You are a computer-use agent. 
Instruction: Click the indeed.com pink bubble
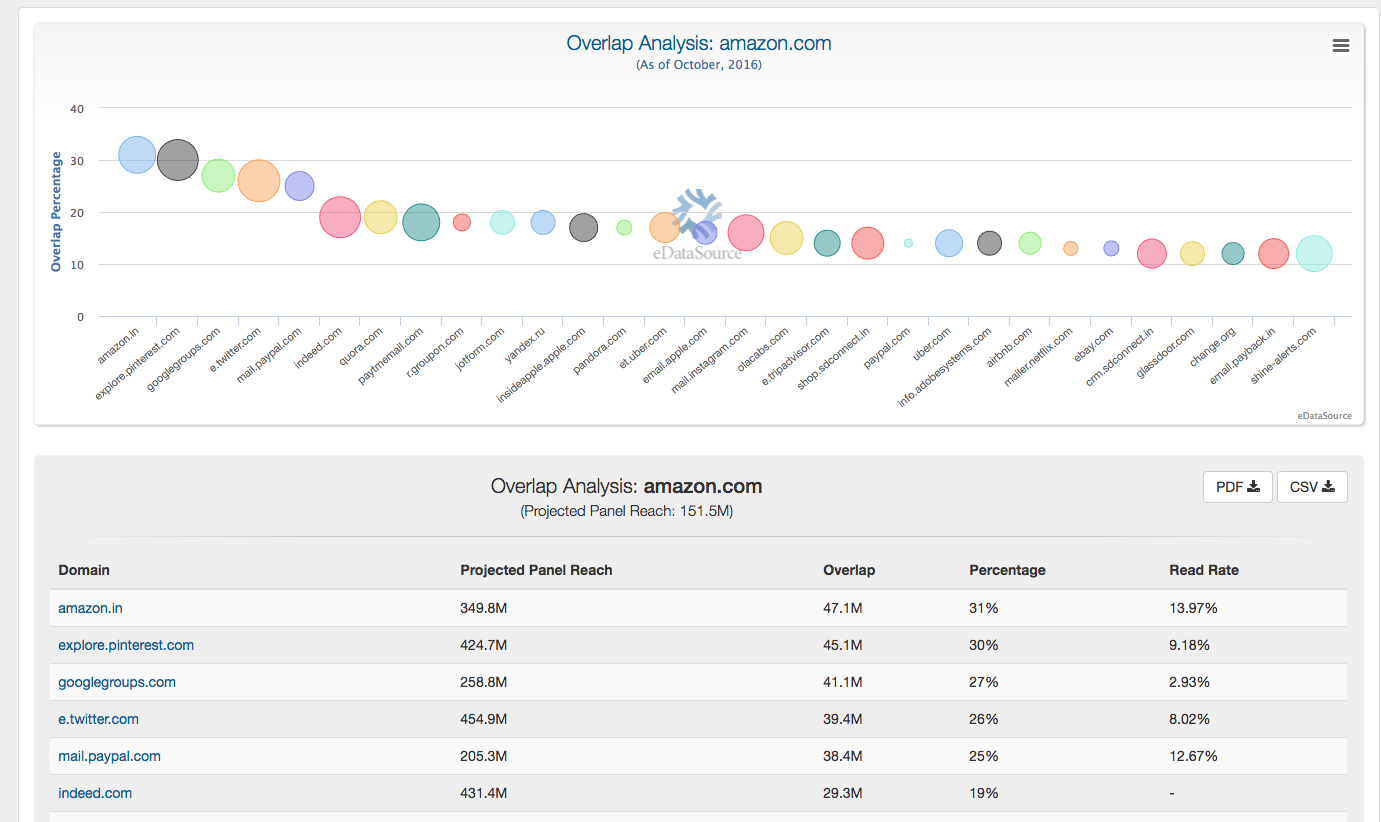point(340,217)
